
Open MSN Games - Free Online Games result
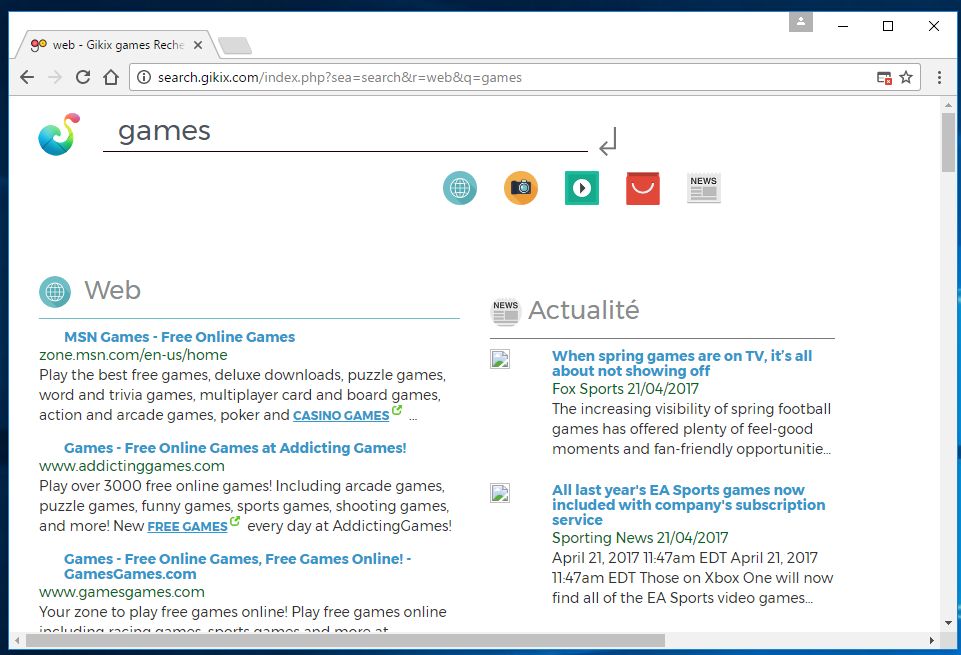pos(180,337)
